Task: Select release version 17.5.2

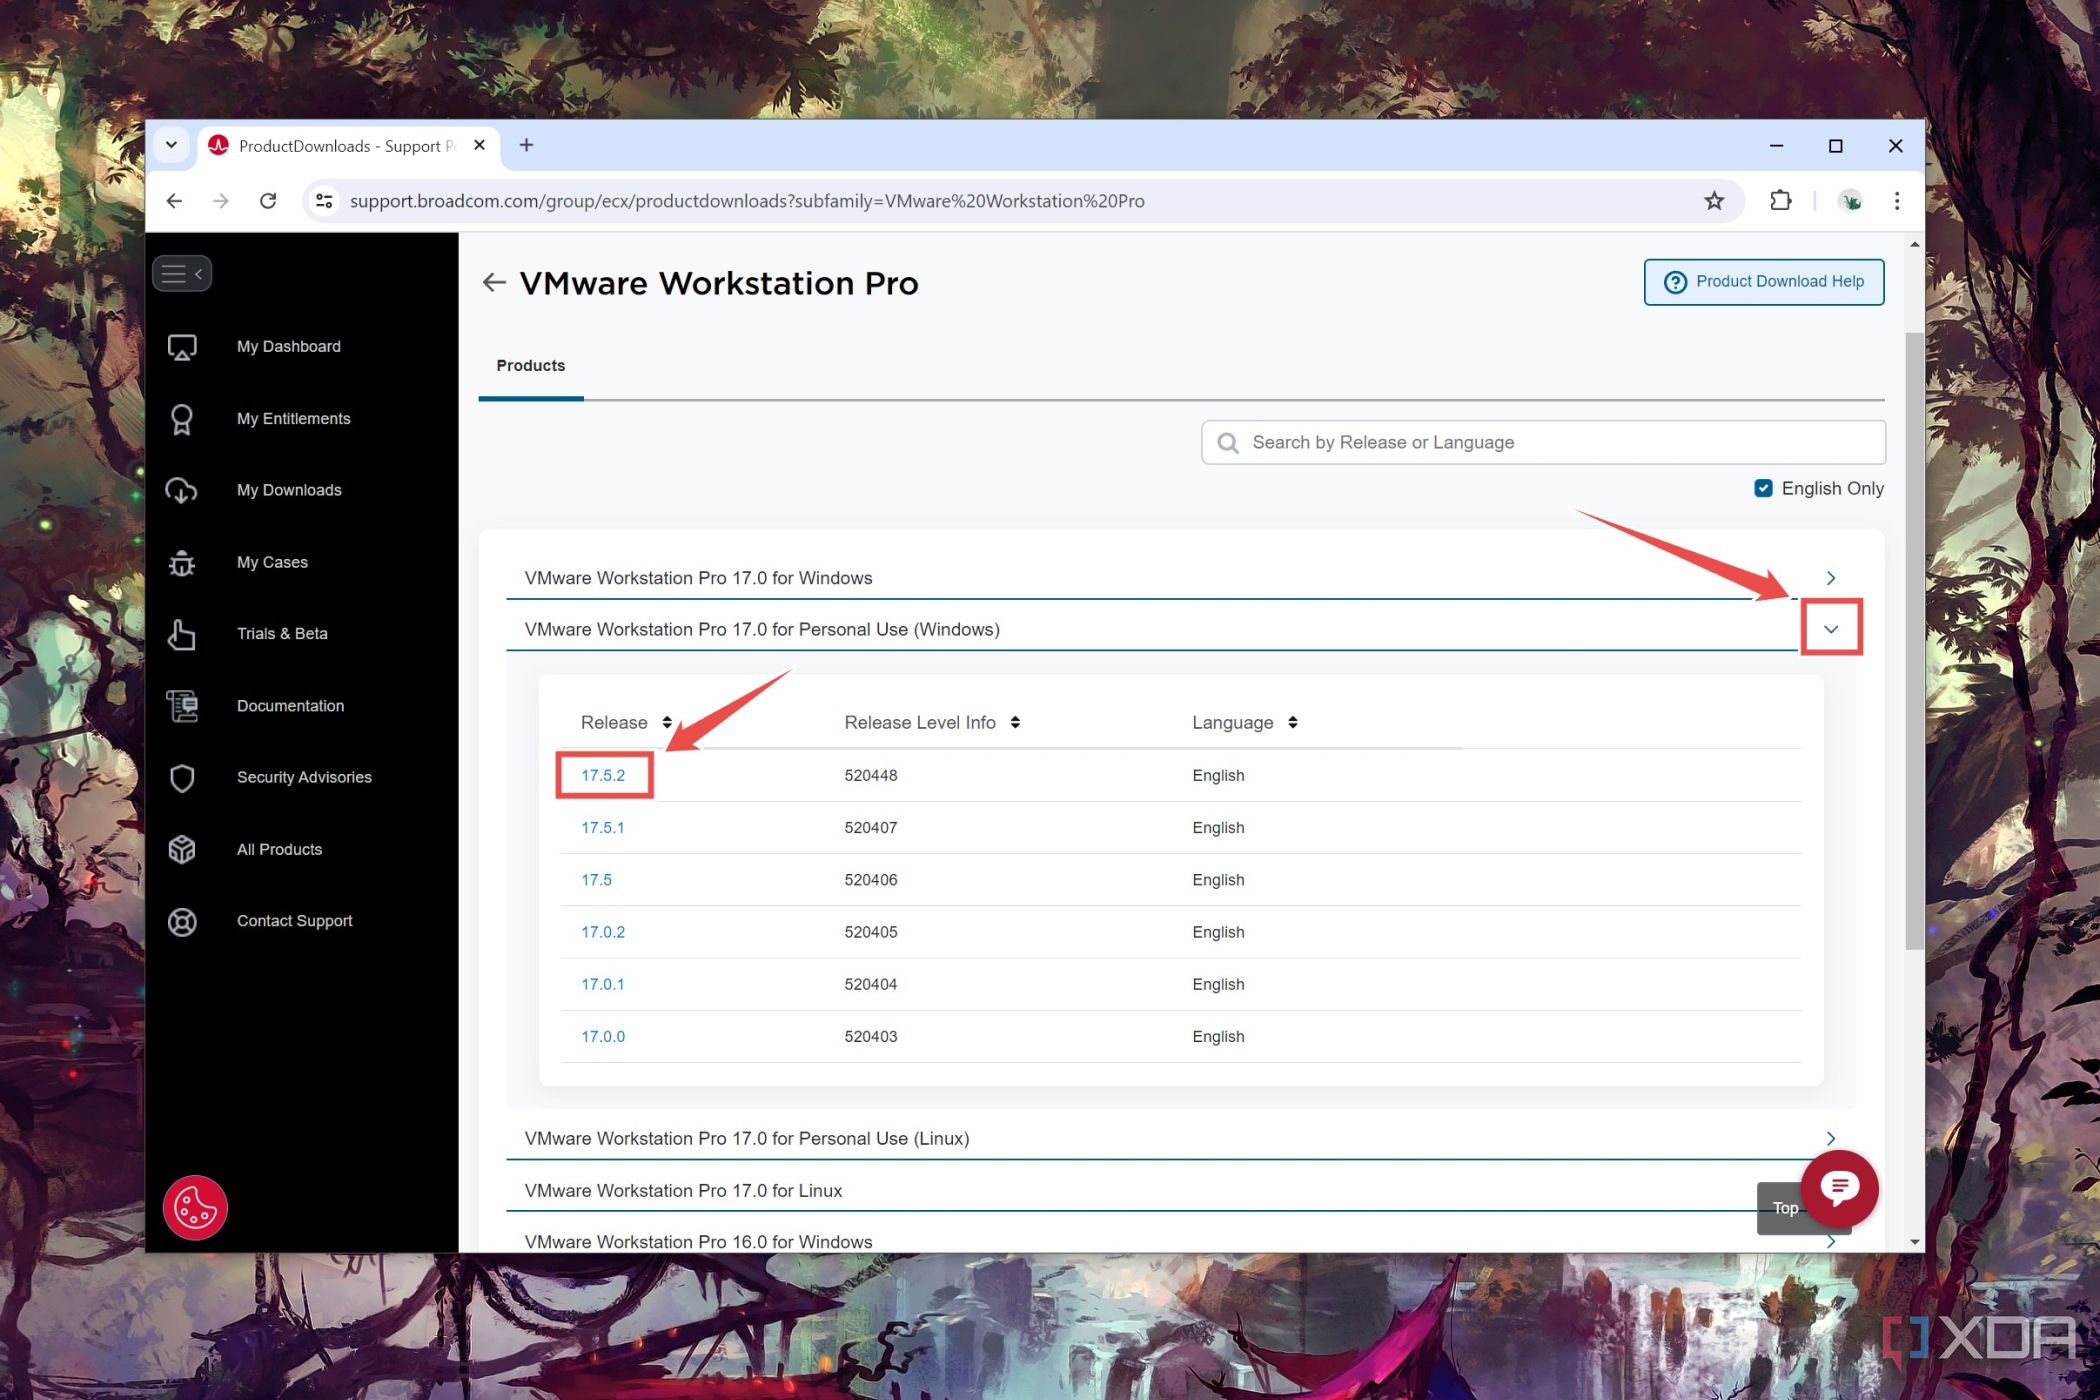Action: click(603, 775)
